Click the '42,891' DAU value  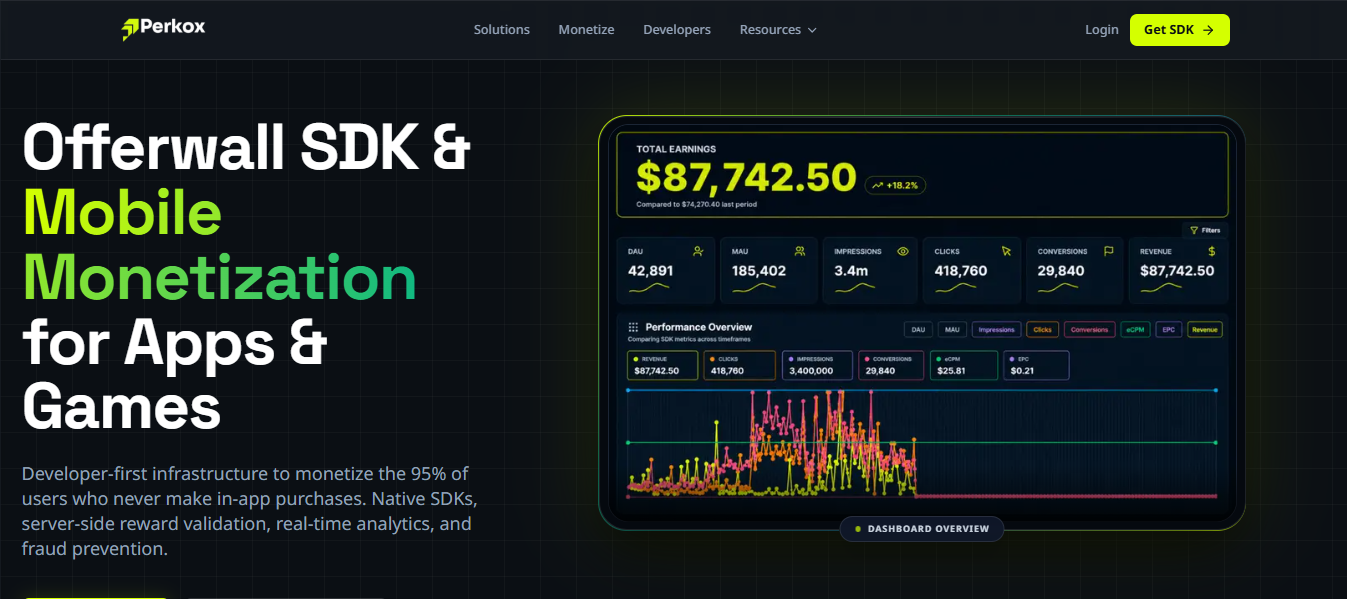pos(651,271)
